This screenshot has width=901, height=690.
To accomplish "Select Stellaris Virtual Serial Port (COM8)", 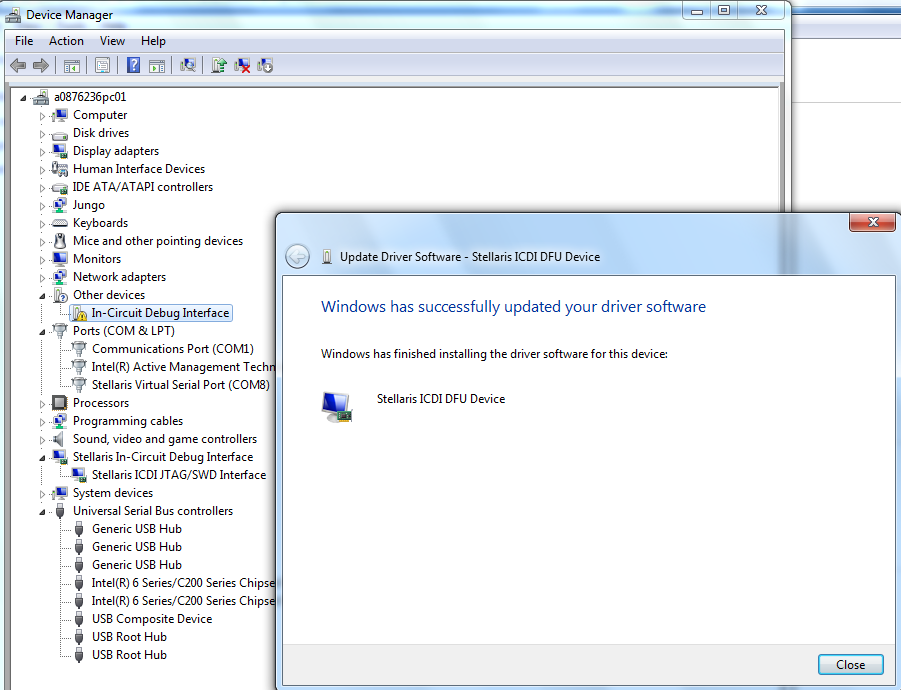I will tap(180, 385).
